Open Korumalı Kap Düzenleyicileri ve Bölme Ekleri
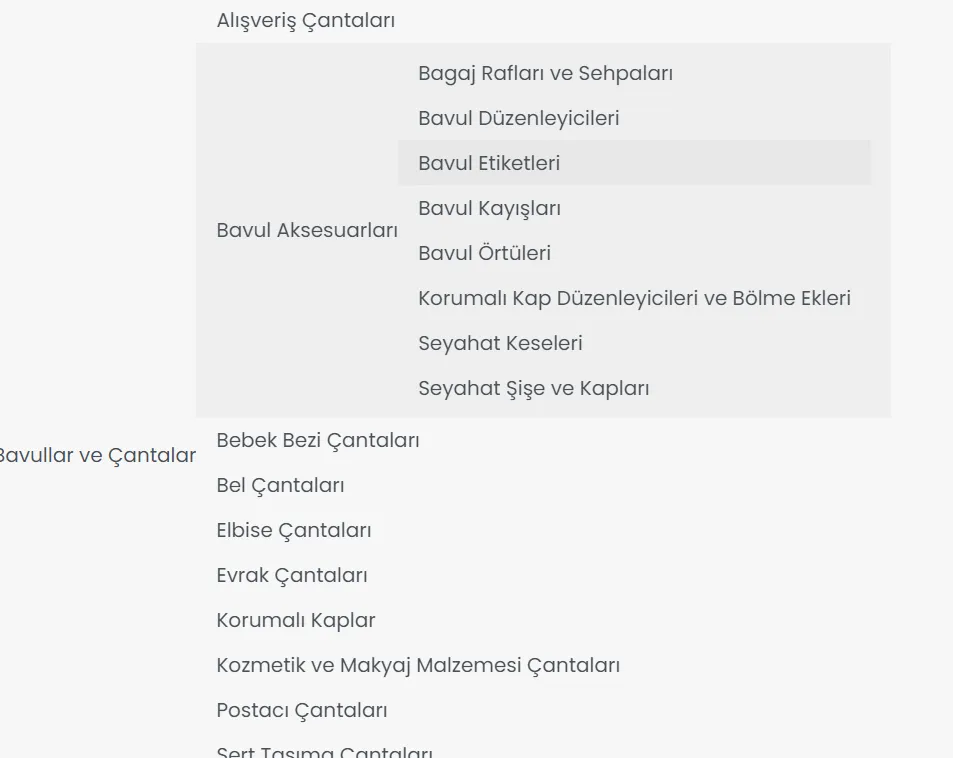Screen dimensions: 953x758 pos(634,298)
